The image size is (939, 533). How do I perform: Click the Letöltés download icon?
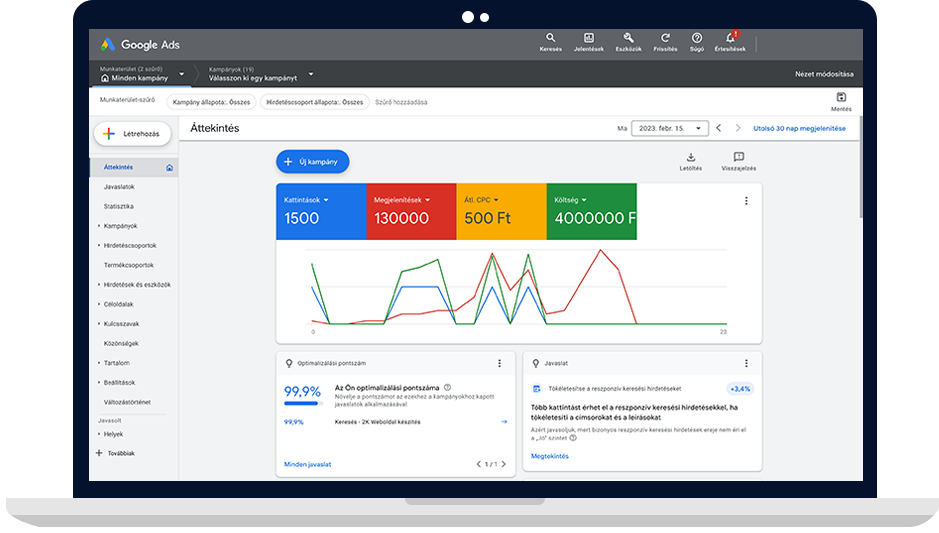690,158
